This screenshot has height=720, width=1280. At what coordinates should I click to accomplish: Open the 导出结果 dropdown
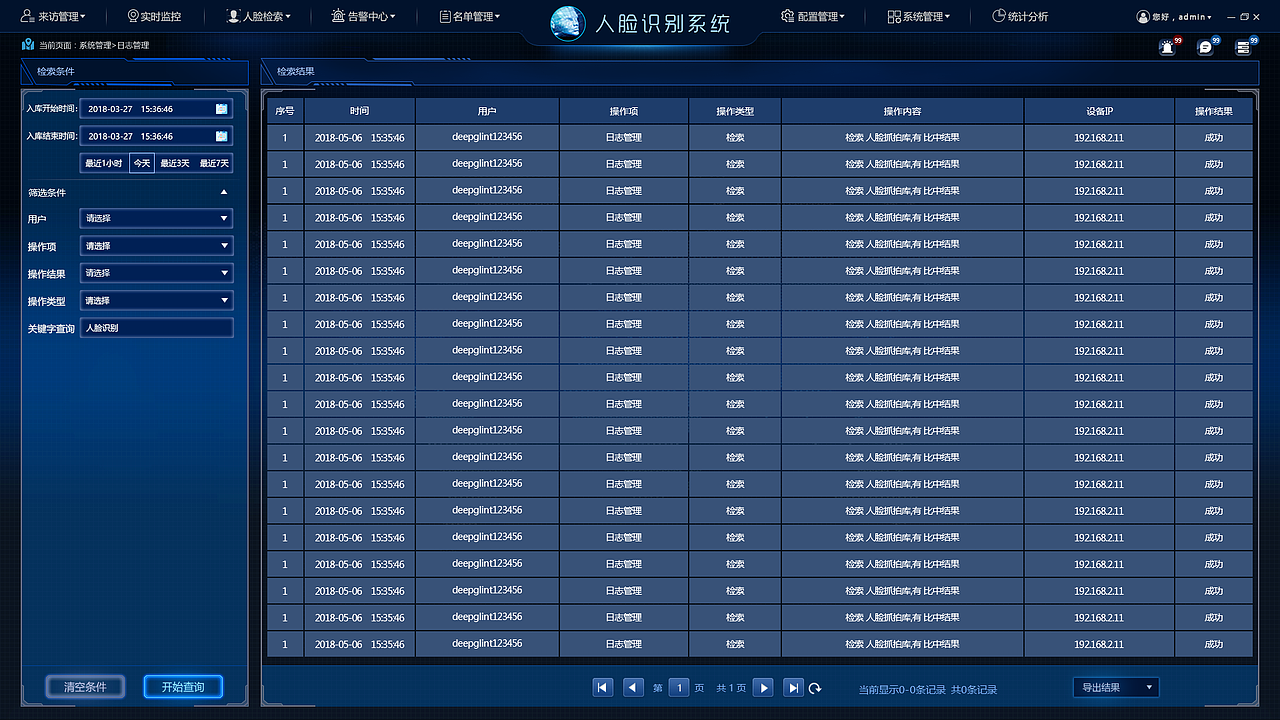click(x=1116, y=687)
